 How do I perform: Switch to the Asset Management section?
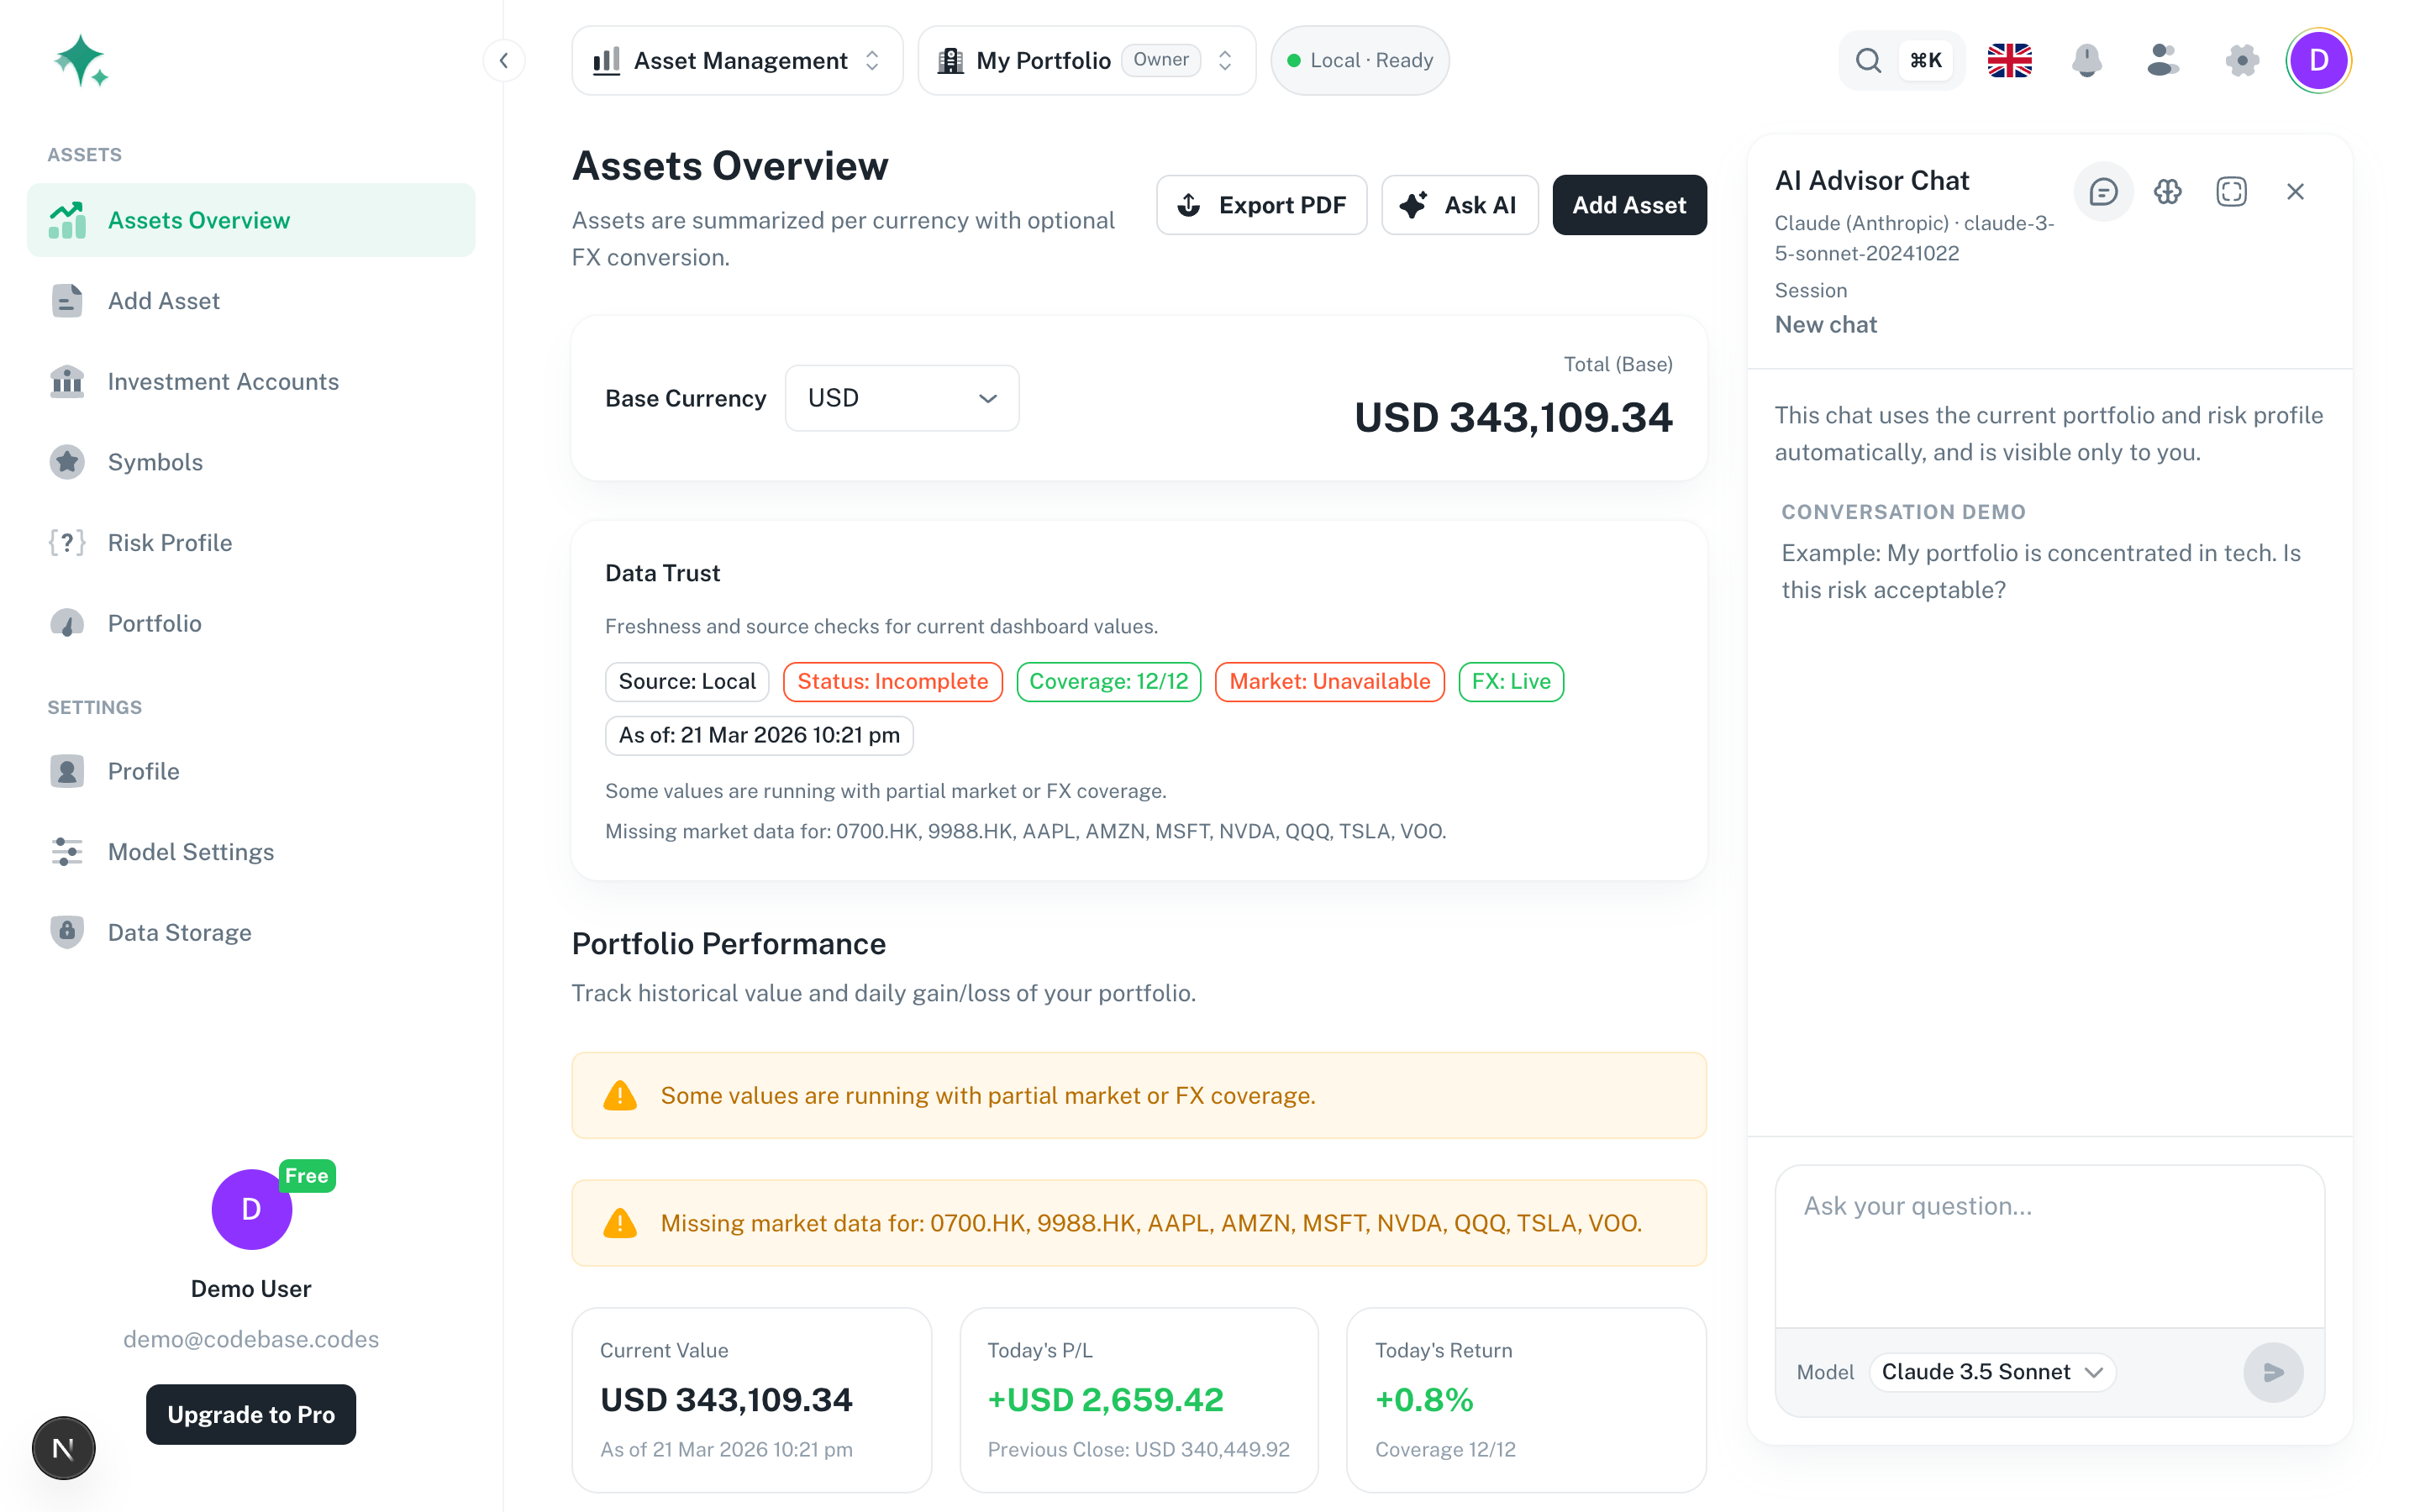coord(737,60)
